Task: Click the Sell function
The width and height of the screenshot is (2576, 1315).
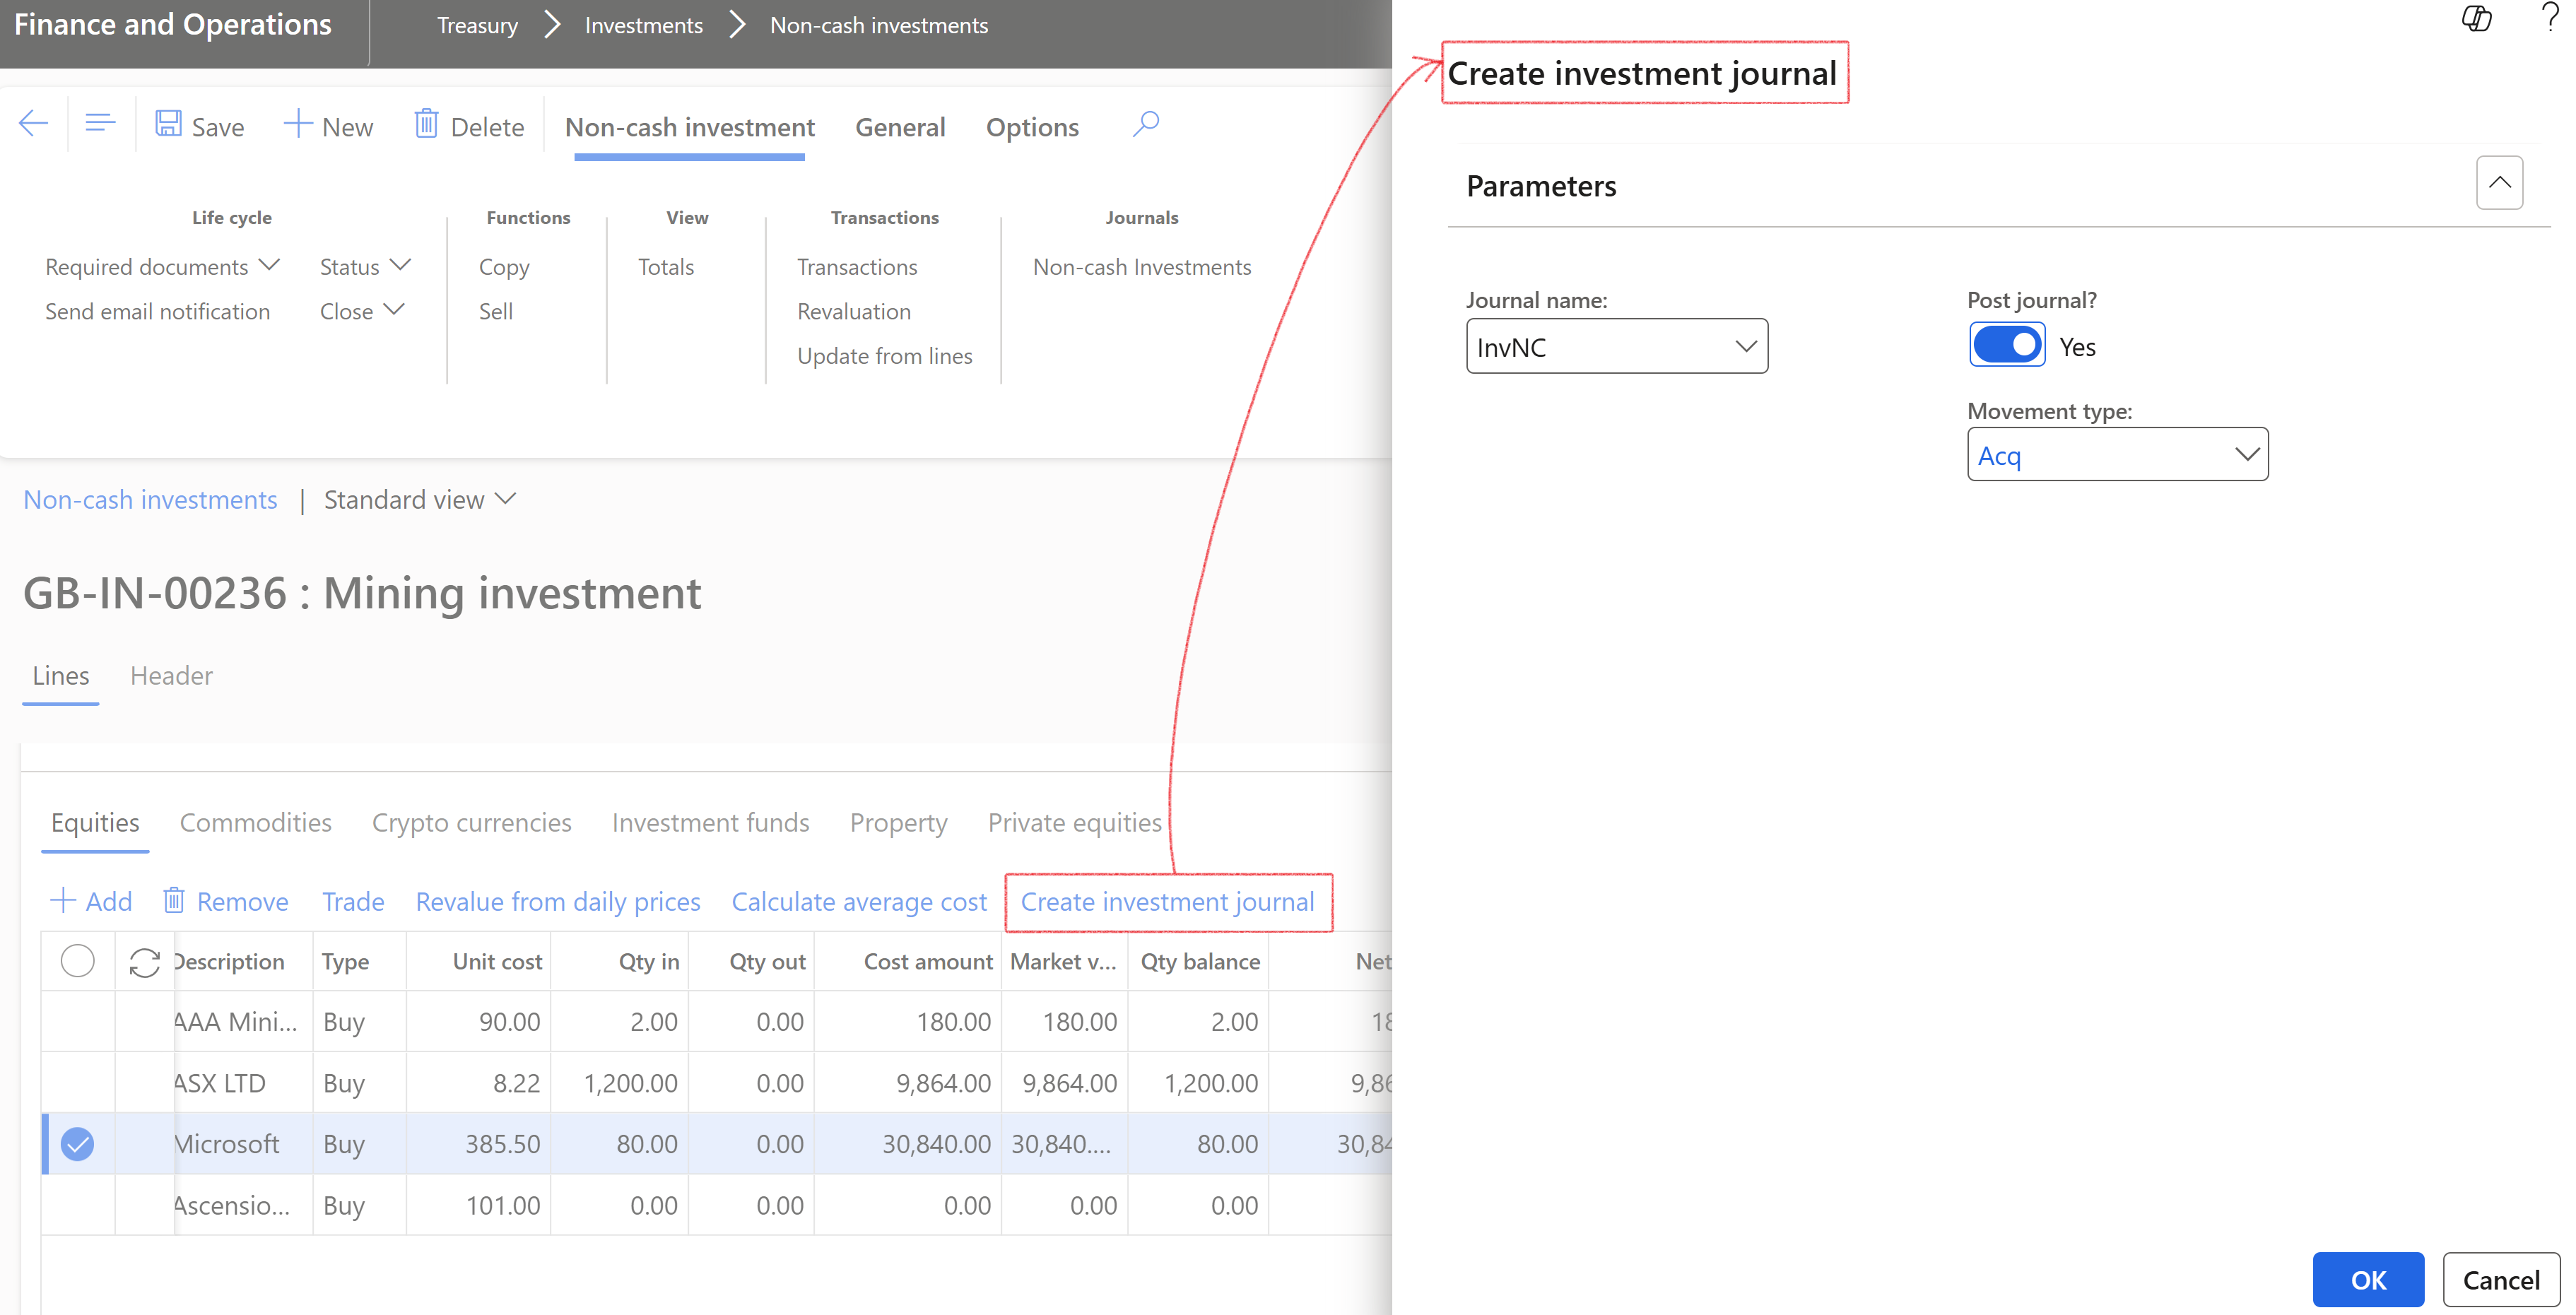Action: 496,312
